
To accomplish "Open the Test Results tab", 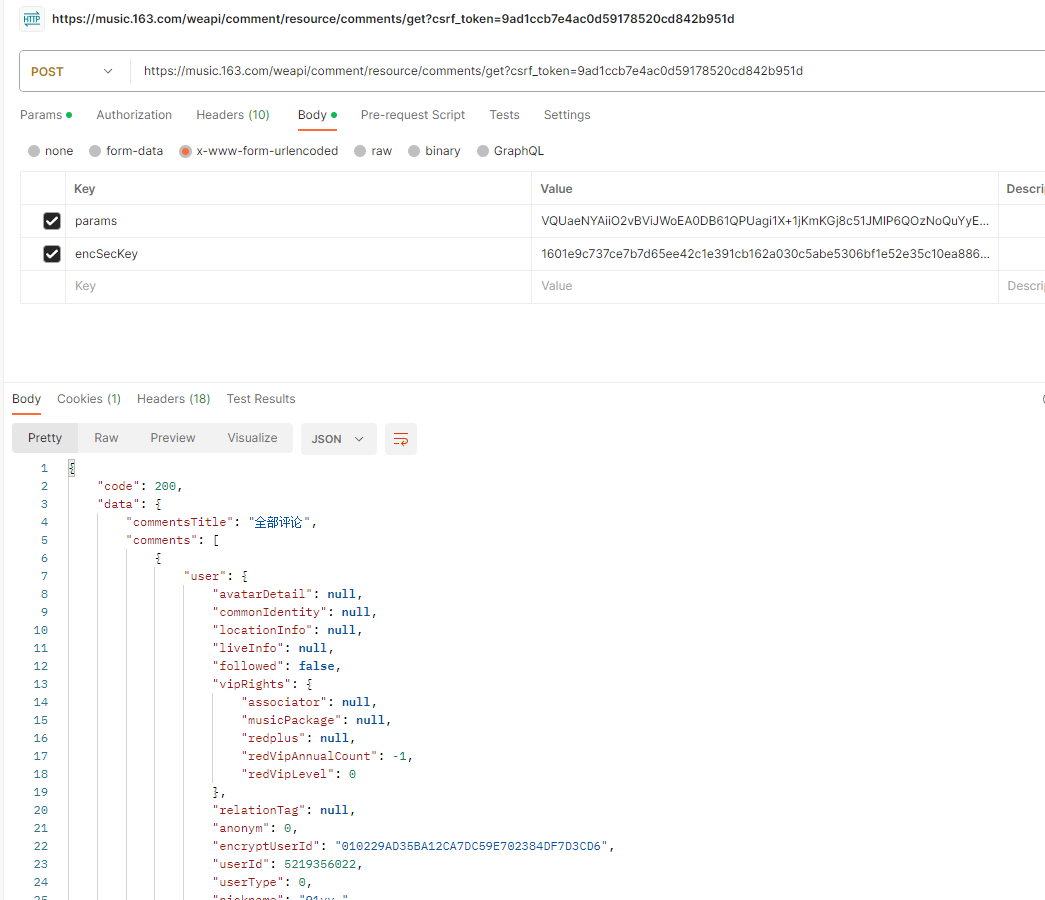I will click(x=261, y=399).
